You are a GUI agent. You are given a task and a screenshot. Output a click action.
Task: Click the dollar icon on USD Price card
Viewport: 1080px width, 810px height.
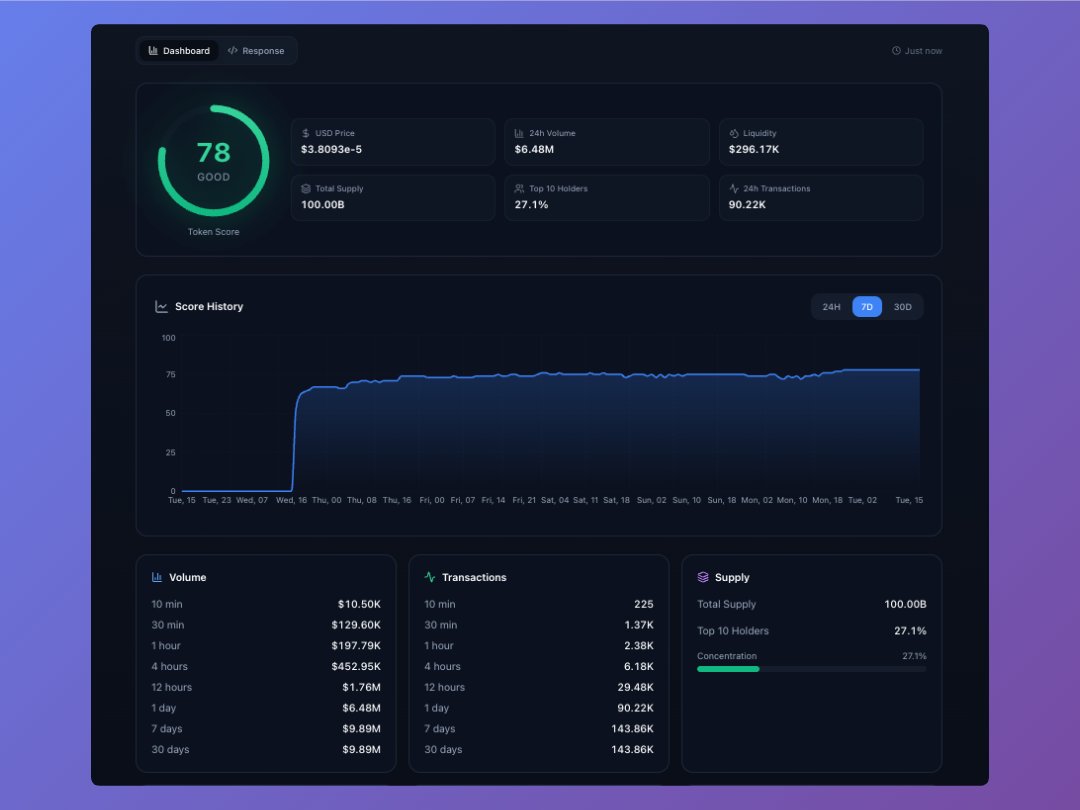click(306, 133)
